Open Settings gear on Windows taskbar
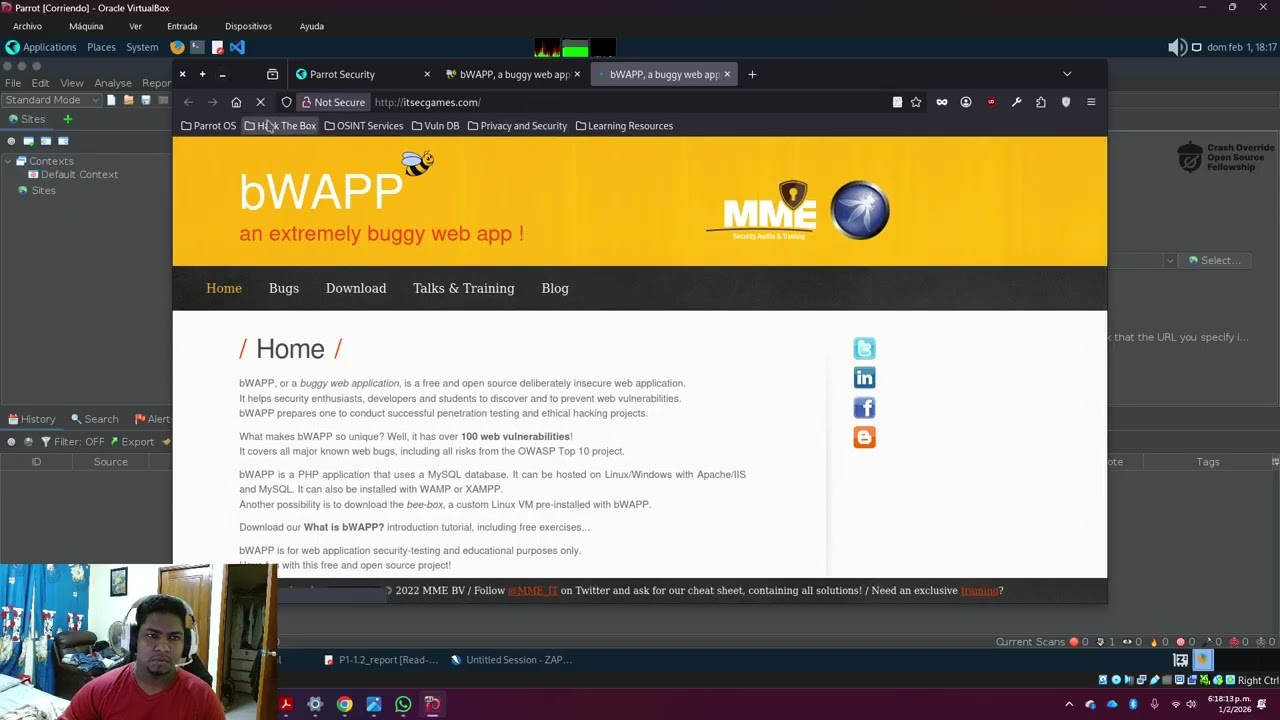 point(315,704)
